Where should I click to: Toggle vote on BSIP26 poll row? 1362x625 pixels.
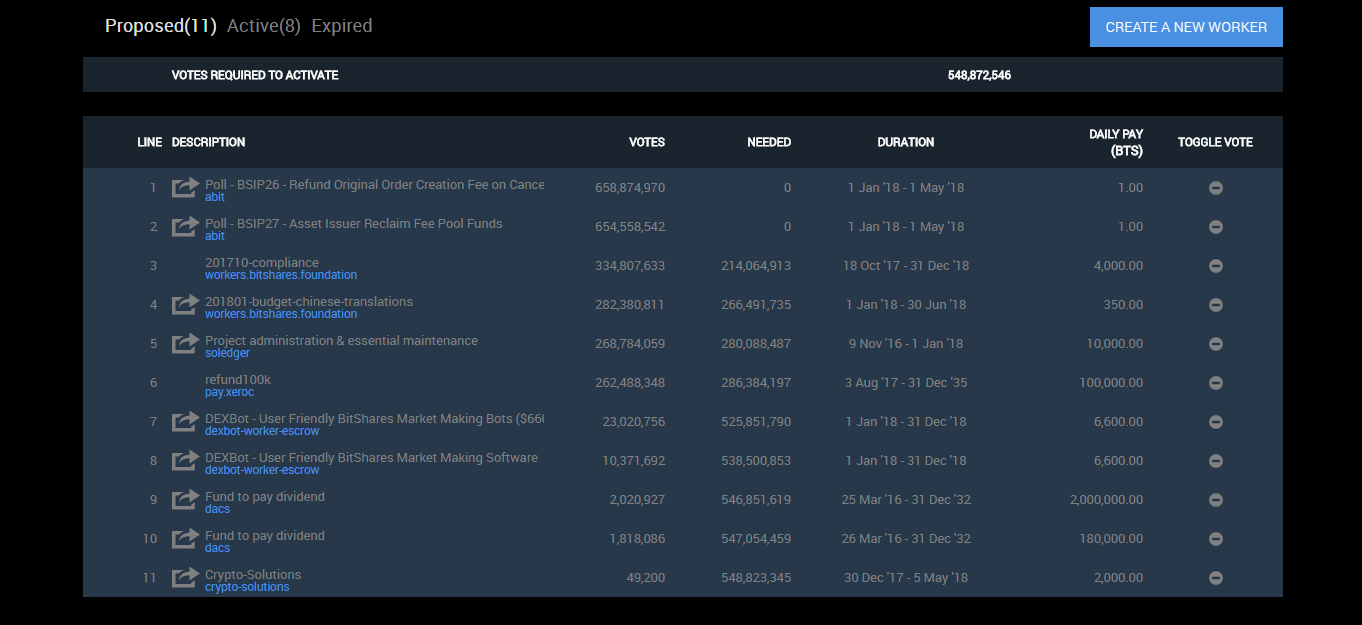pos(1216,188)
